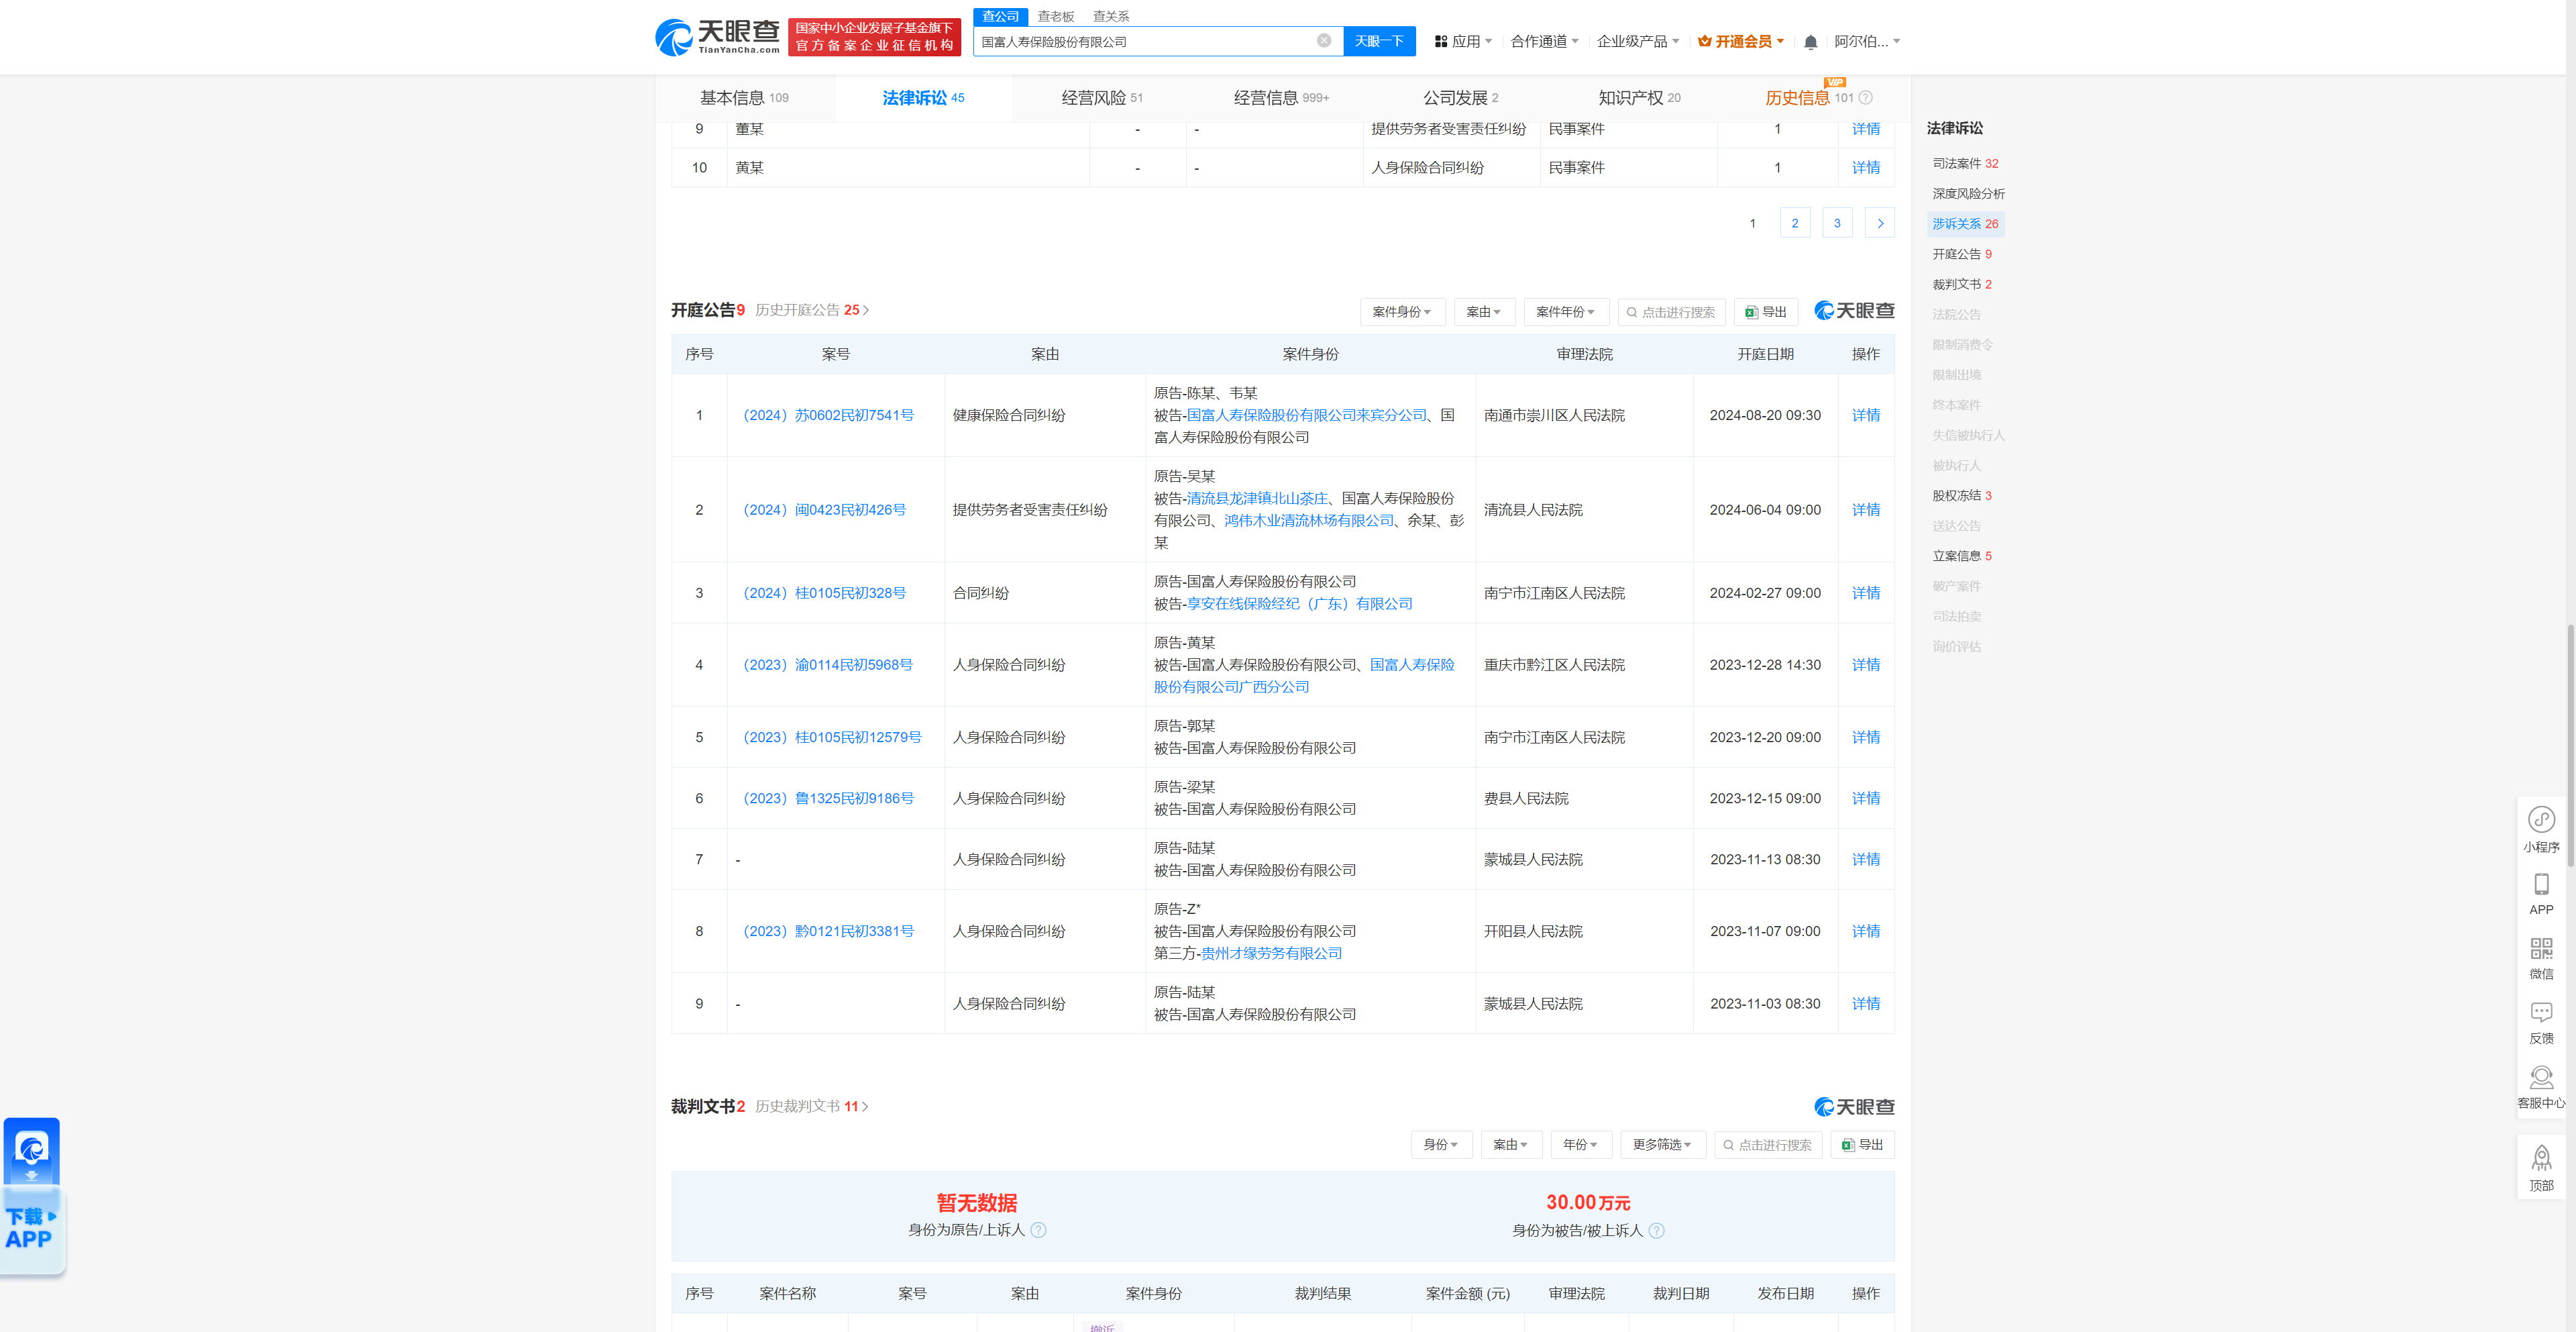Open the 开通会员 membership dropdown
This screenshot has height=1332, width=2576.
click(1740, 41)
